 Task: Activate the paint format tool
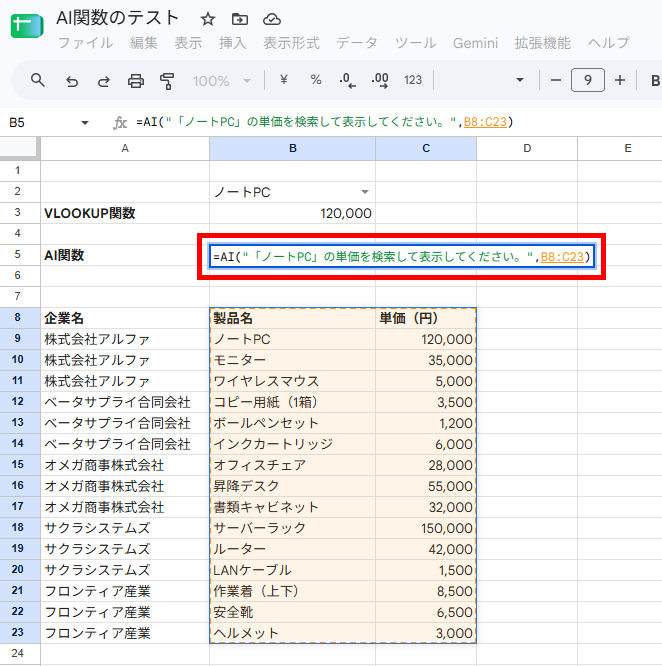167,80
